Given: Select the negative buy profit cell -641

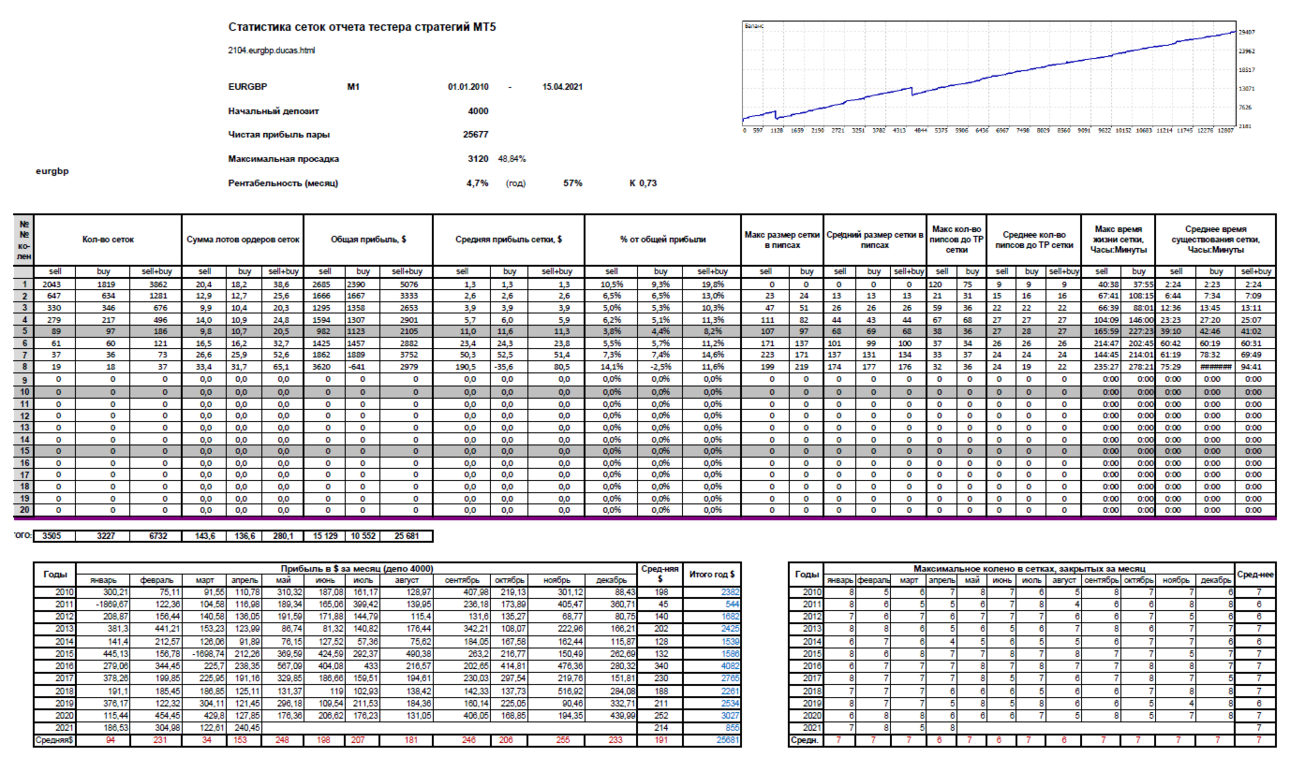Looking at the screenshot, I should (364, 368).
